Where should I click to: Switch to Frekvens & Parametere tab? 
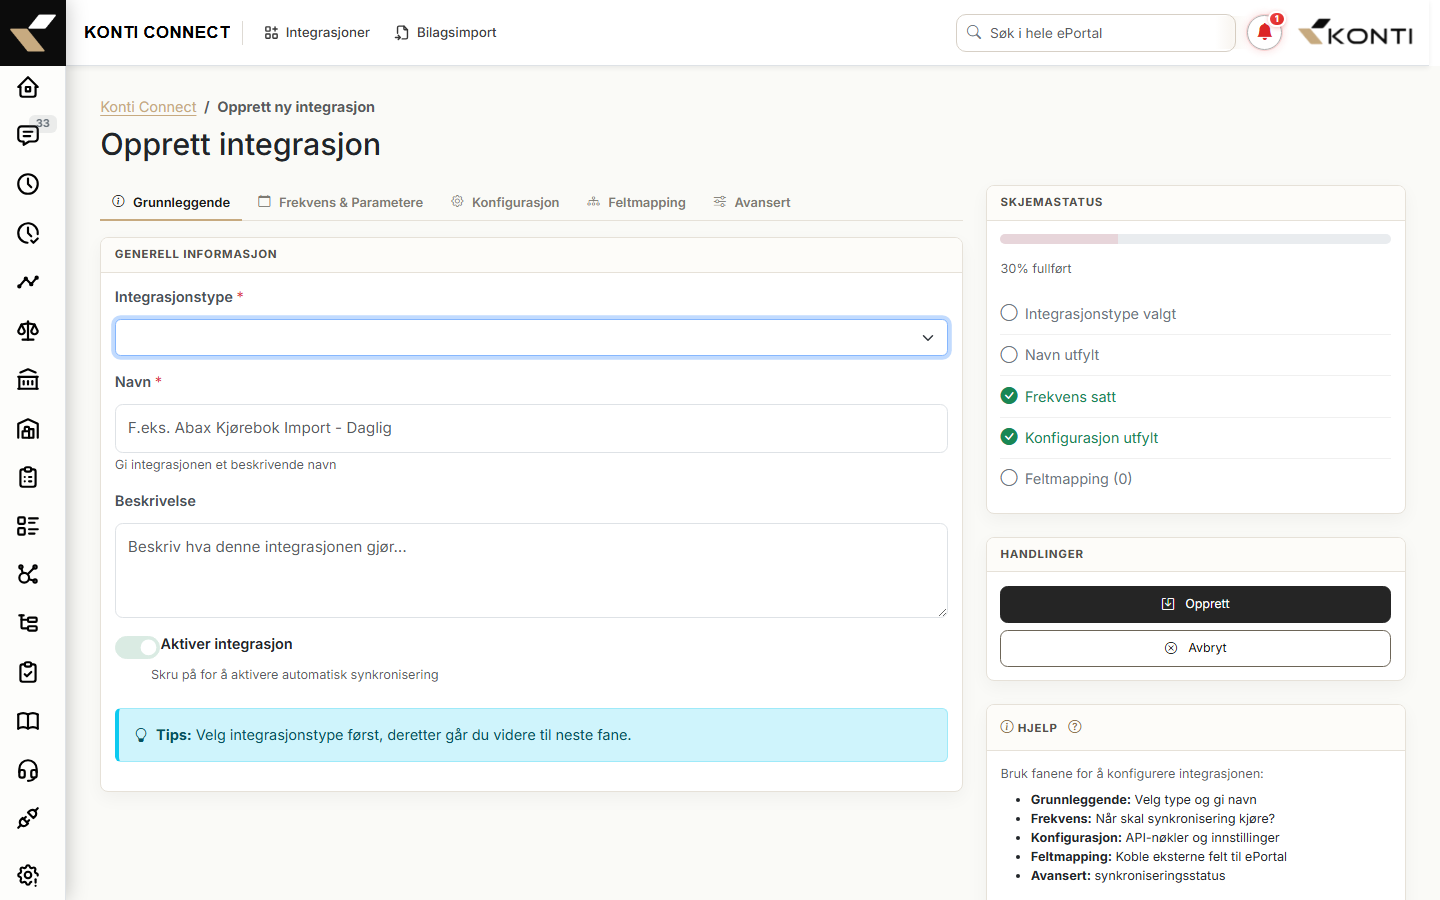tap(340, 202)
